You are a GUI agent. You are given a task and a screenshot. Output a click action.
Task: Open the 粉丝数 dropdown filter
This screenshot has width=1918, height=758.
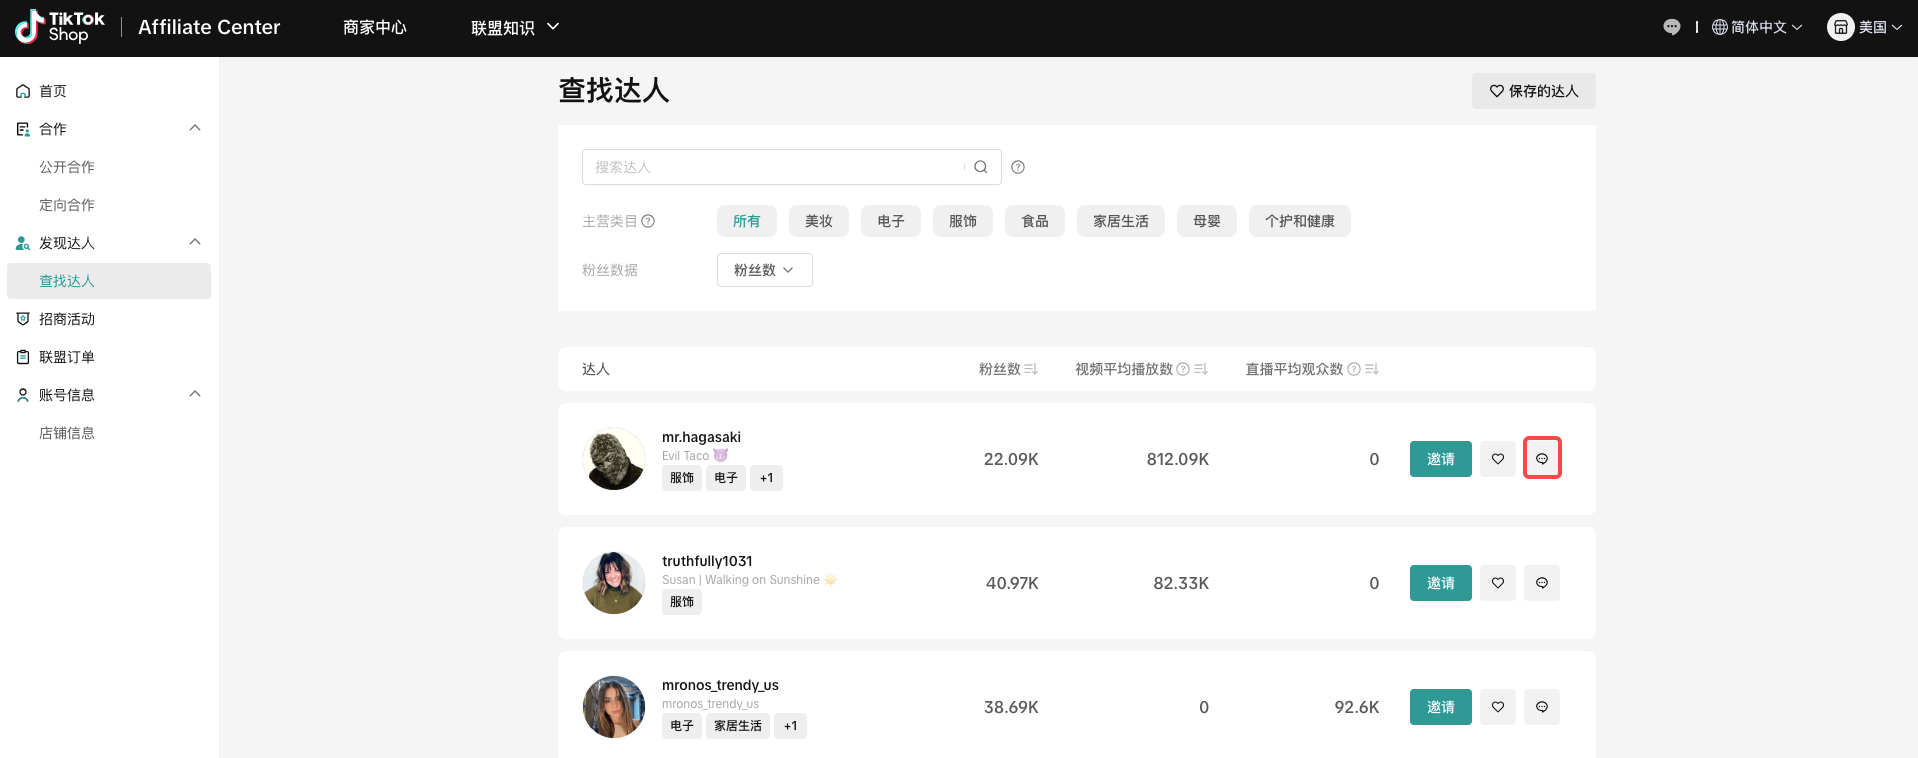[764, 270]
